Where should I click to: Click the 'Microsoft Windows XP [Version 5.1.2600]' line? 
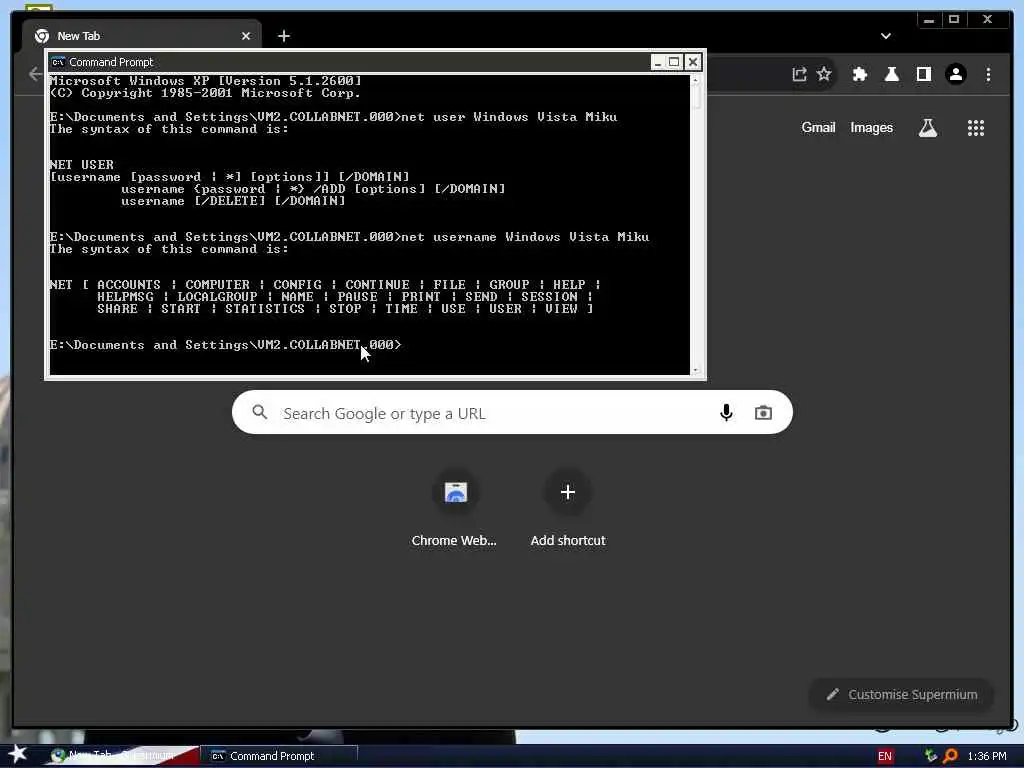click(205, 81)
